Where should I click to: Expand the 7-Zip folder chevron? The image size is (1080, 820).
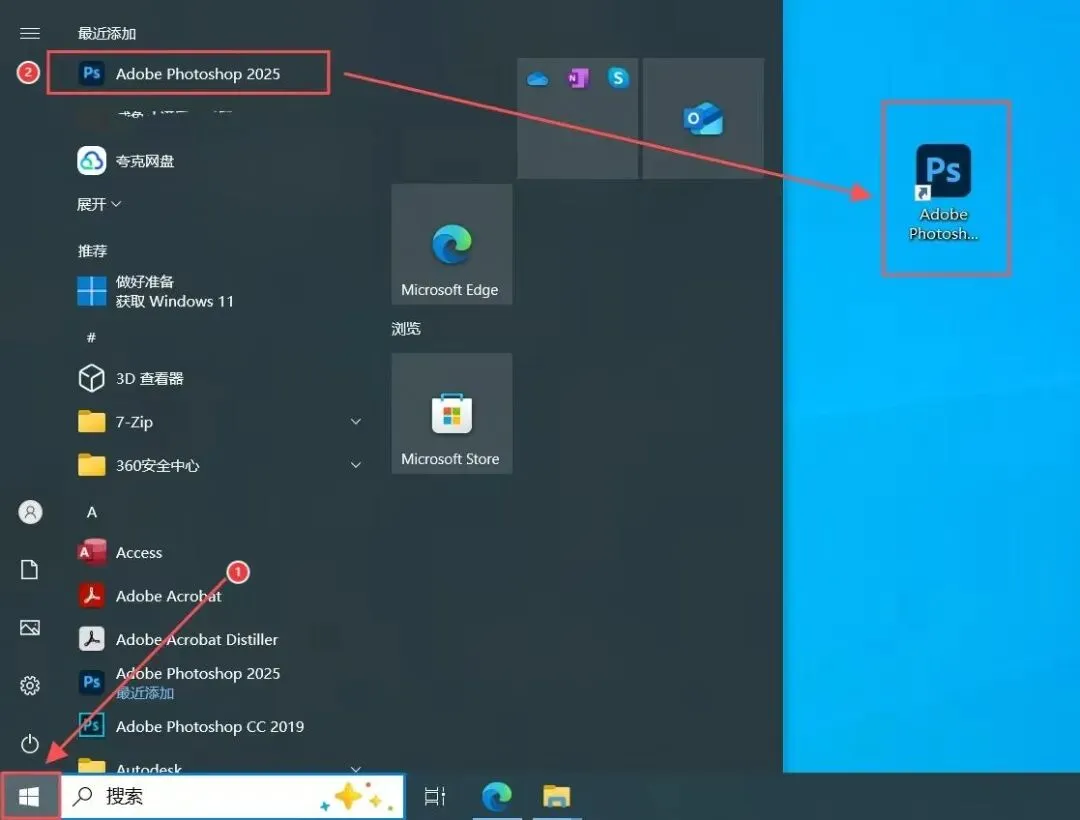pyautogui.click(x=355, y=421)
